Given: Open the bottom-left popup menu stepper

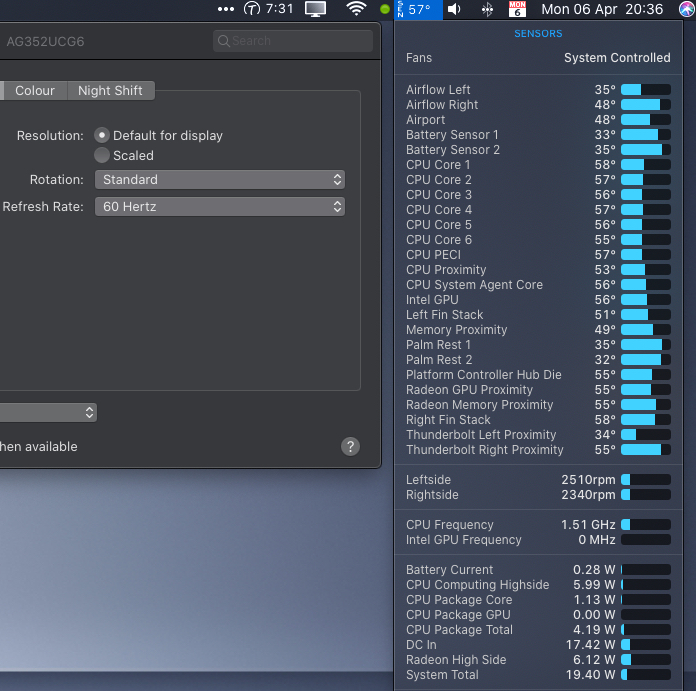Looking at the screenshot, I should click(89, 412).
